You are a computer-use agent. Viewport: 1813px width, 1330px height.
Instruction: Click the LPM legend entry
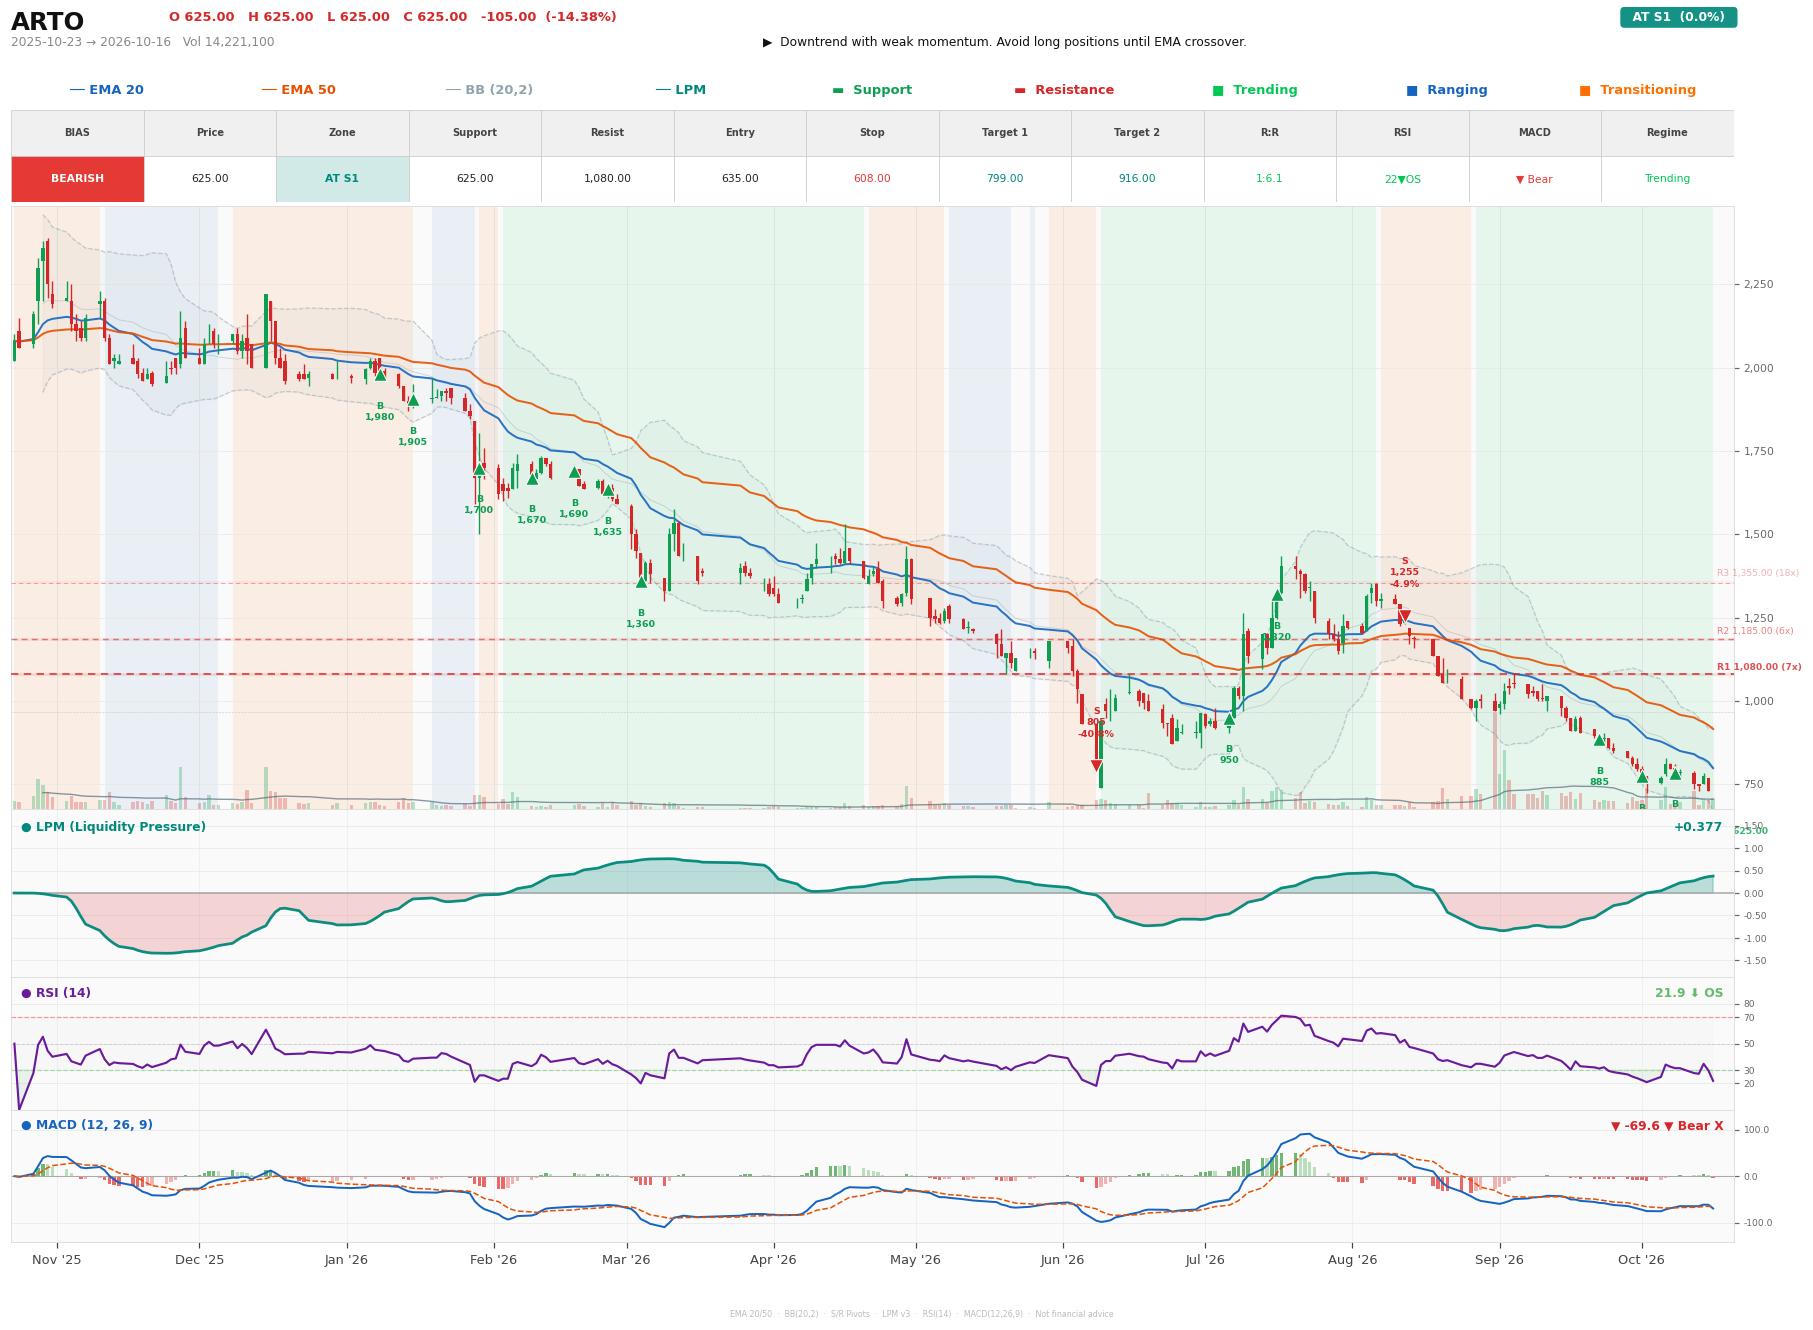[x=680, y=90]
